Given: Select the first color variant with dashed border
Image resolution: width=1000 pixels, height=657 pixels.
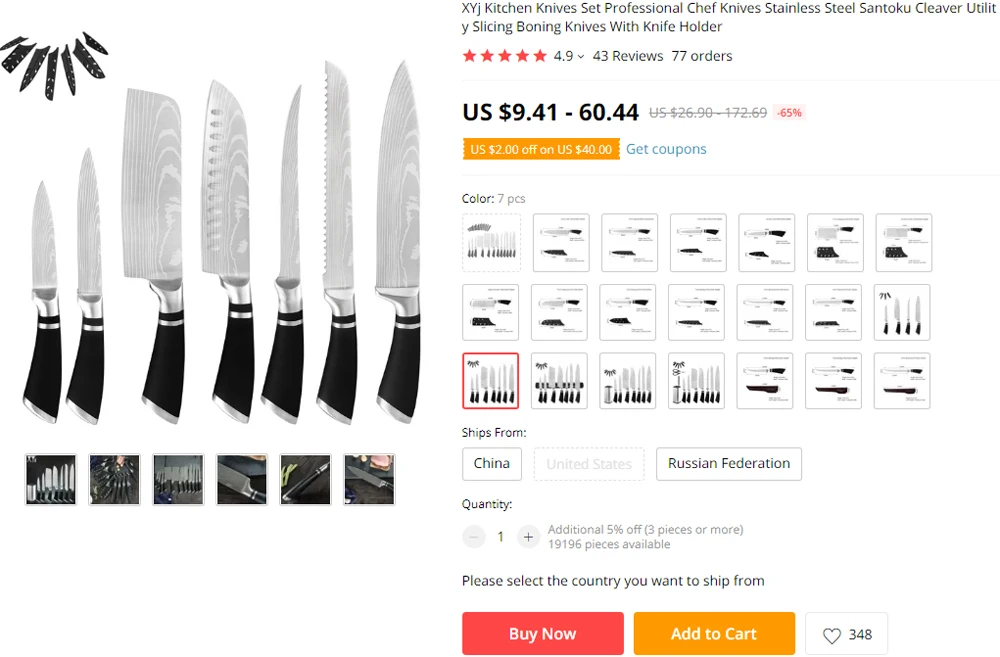Looking at the screenshot, I should (491, 242).
